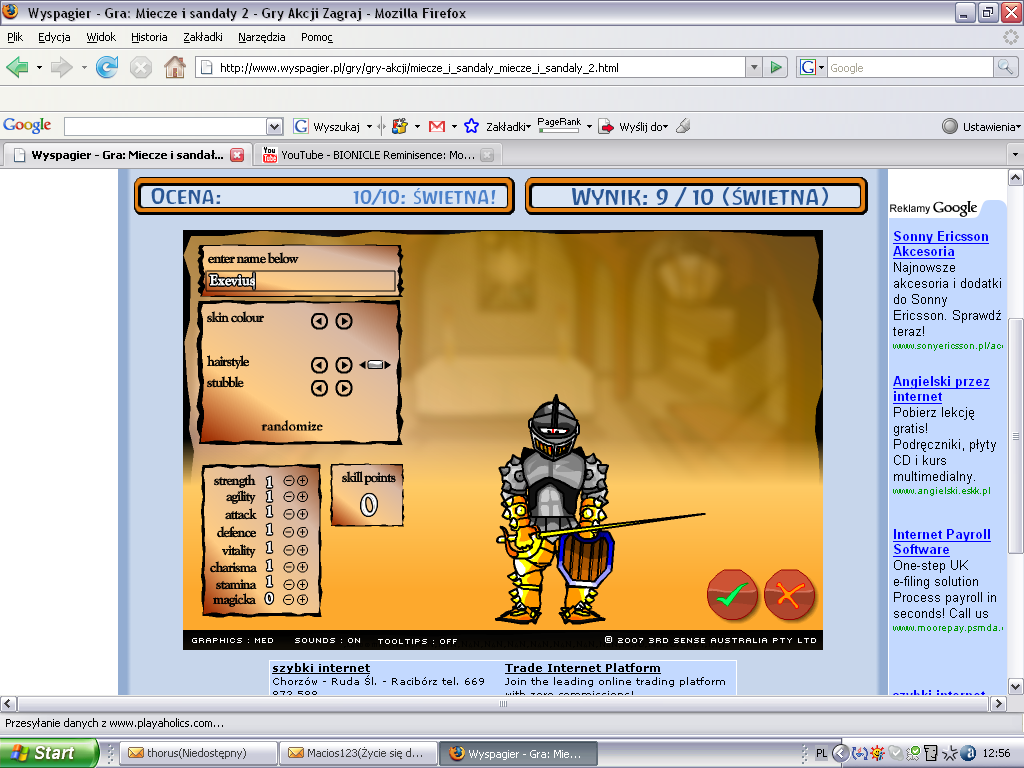
Task: Open Macios123 chat taskbar window
Action: [x=357, y=753]
